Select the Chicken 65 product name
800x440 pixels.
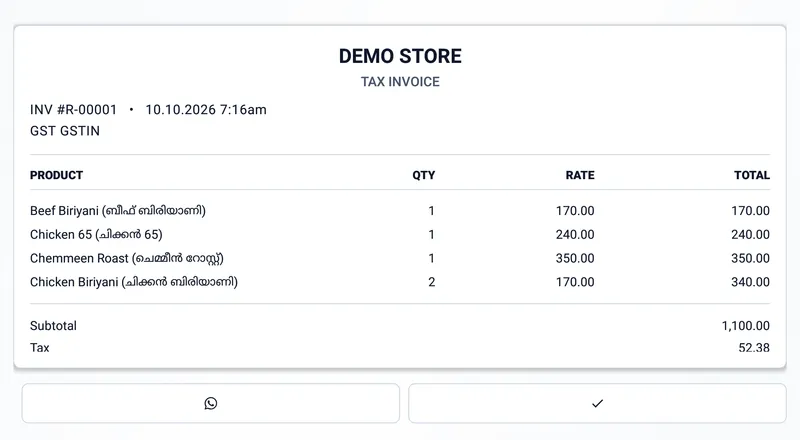(96, 235)
